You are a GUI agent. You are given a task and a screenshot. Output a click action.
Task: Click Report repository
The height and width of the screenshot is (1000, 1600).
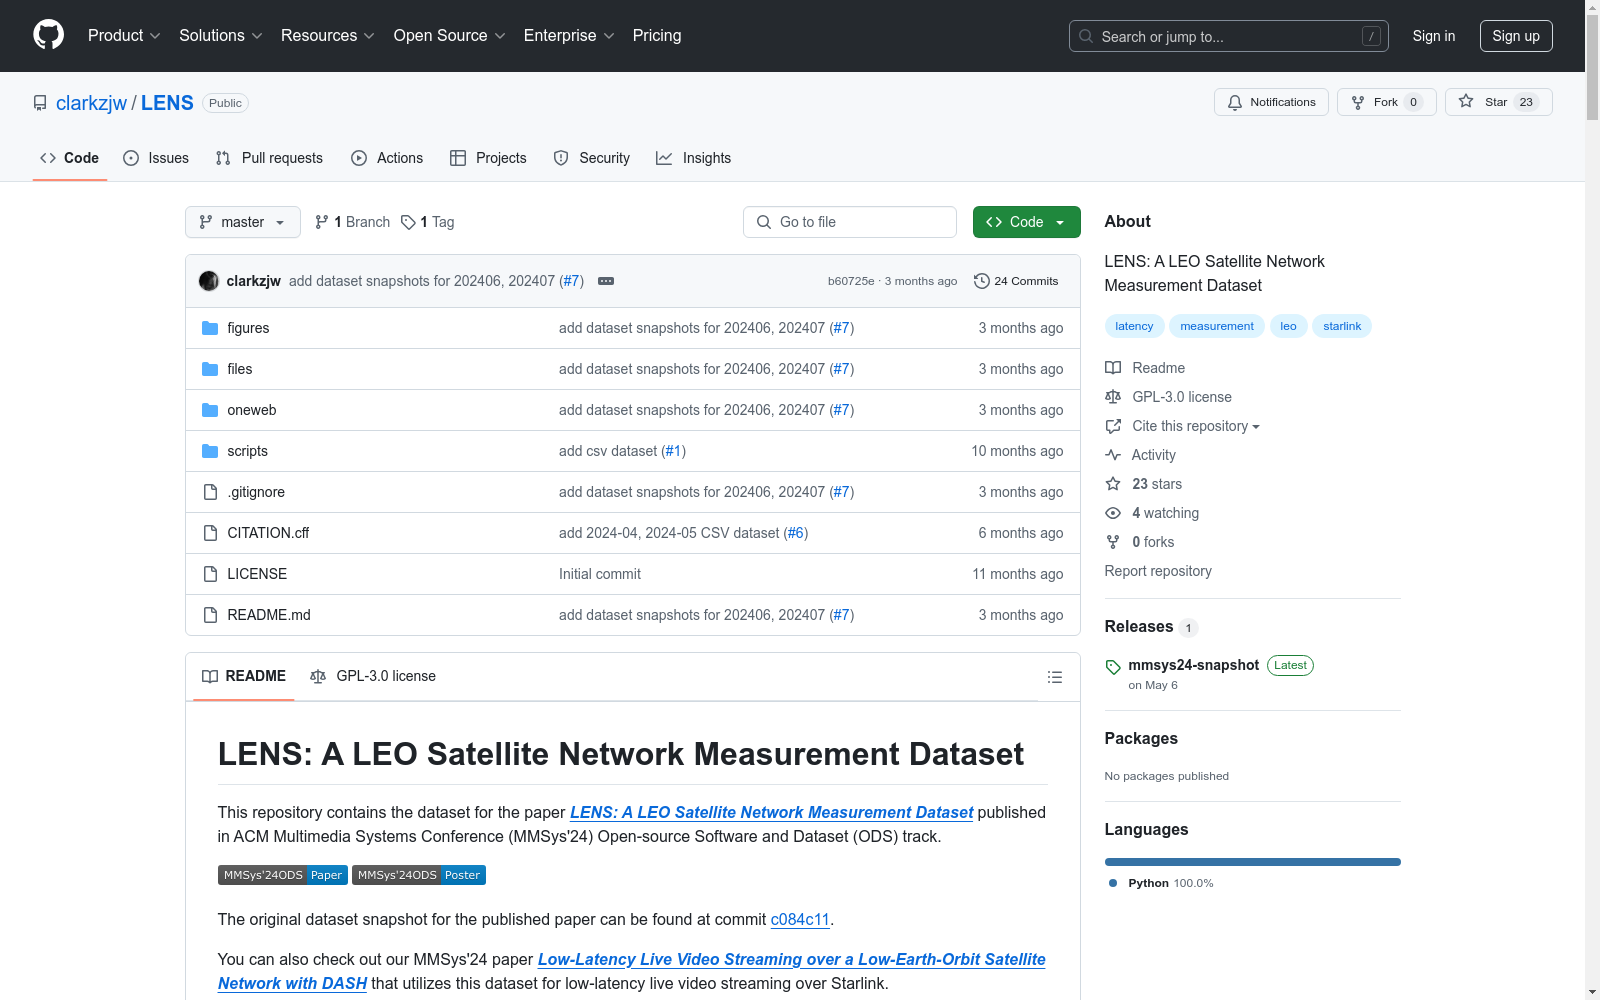[1158, 571]
